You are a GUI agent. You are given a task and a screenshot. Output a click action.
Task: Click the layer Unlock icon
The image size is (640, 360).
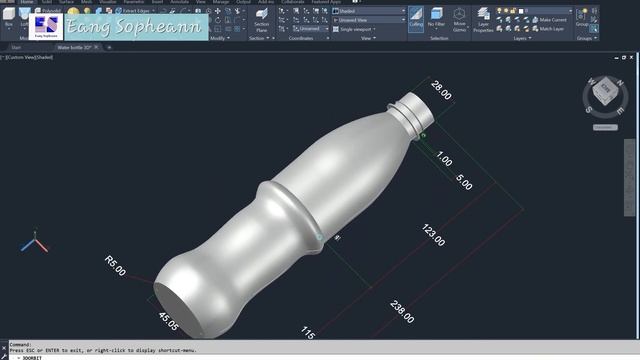(x=526, y=29)
